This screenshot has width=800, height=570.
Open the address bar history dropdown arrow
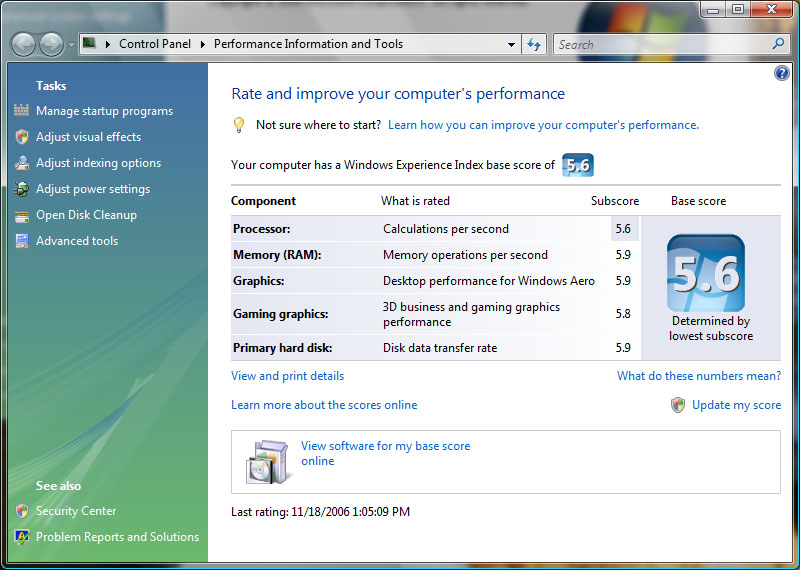click(511, 44)
